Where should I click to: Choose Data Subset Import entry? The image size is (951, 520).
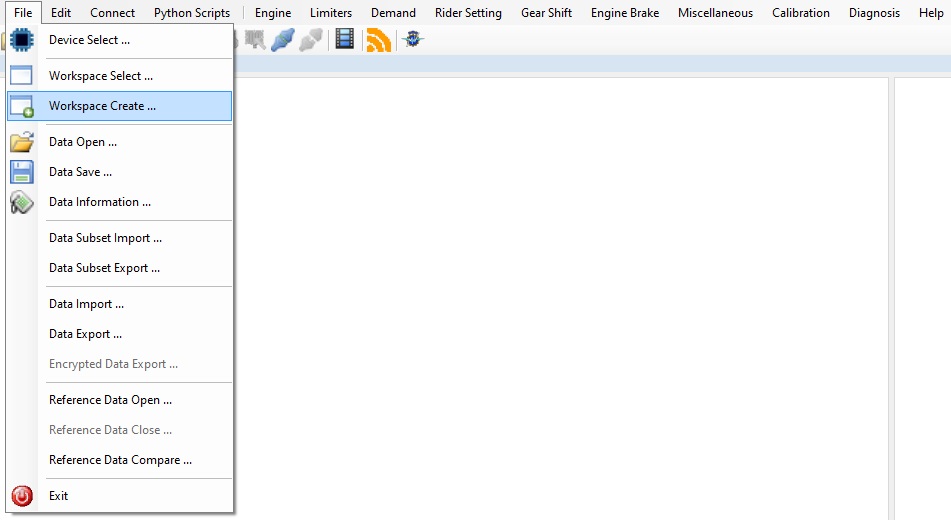coord(119,238)
